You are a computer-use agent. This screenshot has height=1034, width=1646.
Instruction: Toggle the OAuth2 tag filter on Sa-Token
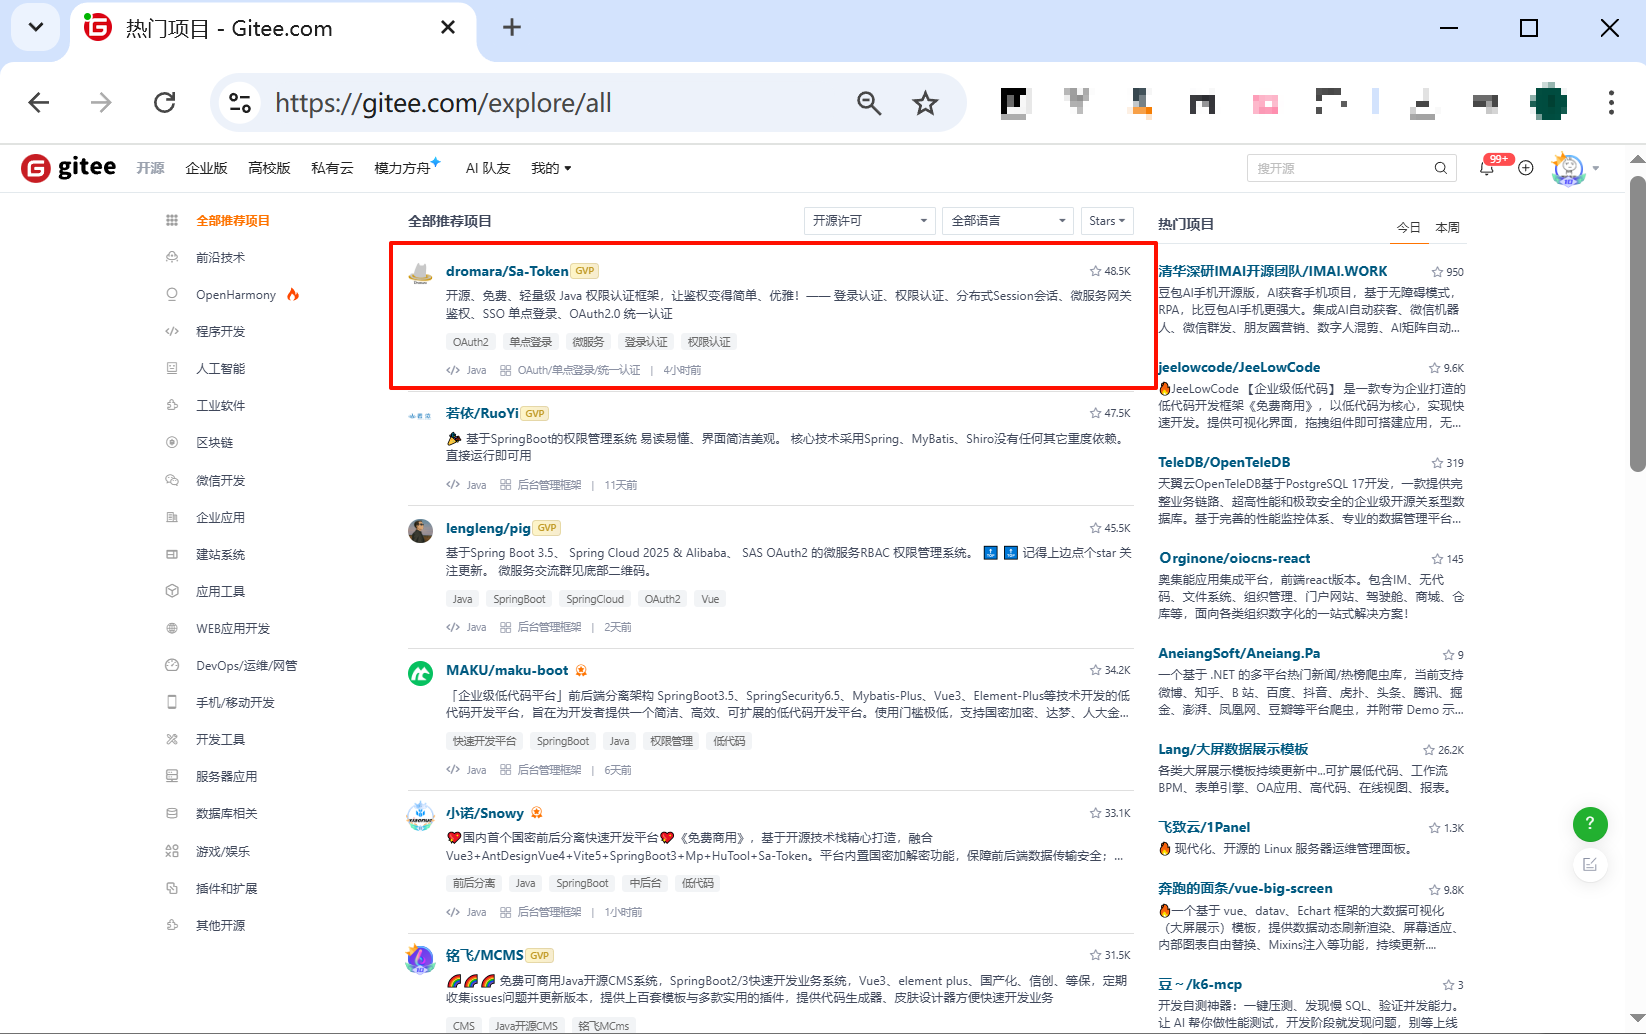point(470,341)
